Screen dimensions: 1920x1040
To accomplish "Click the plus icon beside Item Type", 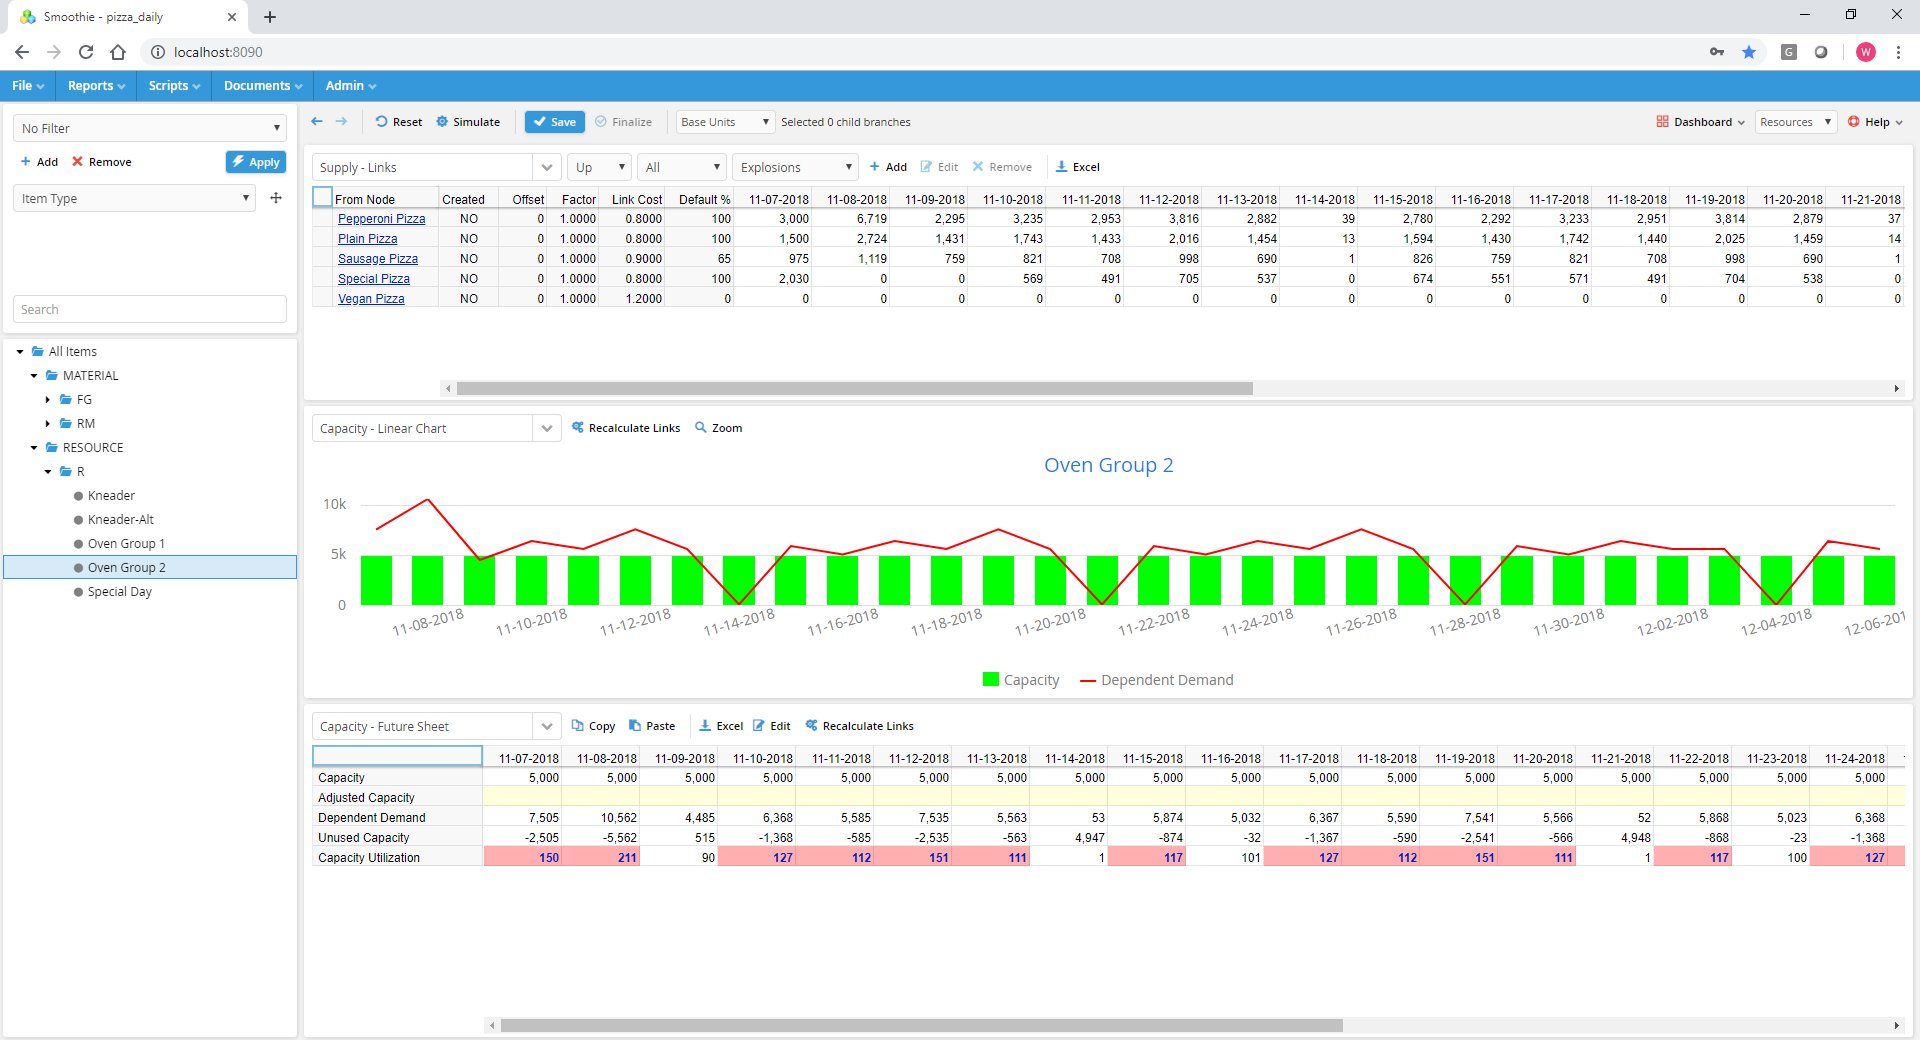I will pos(276,198).
